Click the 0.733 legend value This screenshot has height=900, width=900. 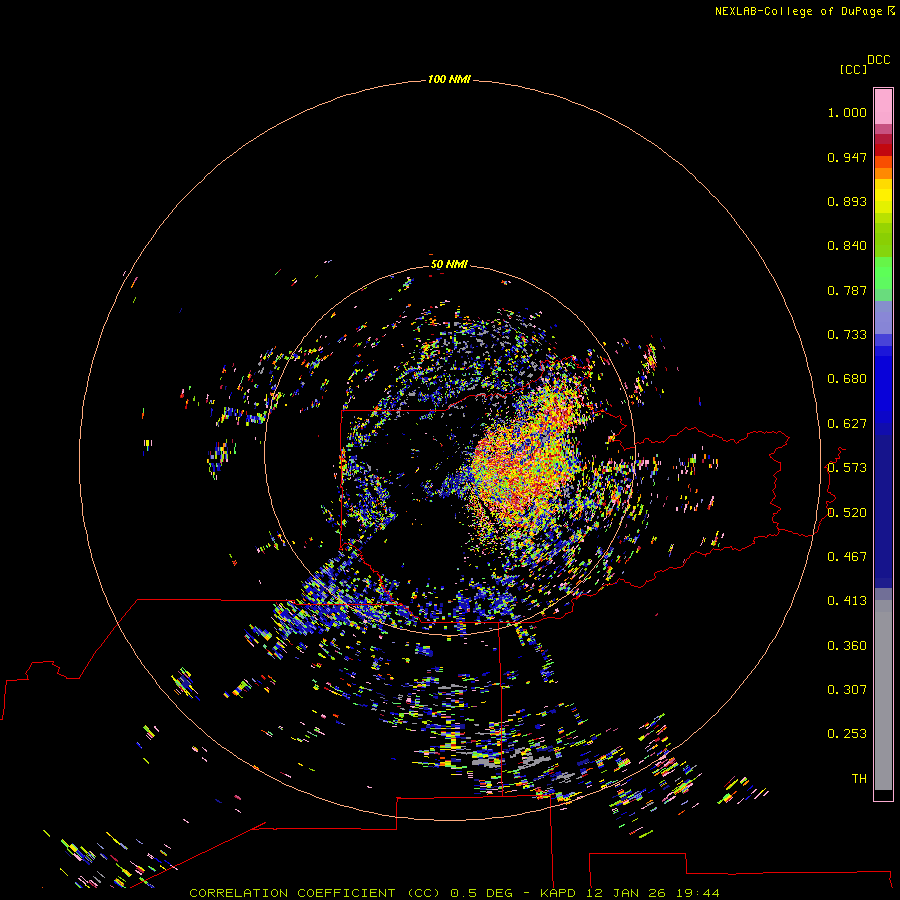tap(847, 335)
